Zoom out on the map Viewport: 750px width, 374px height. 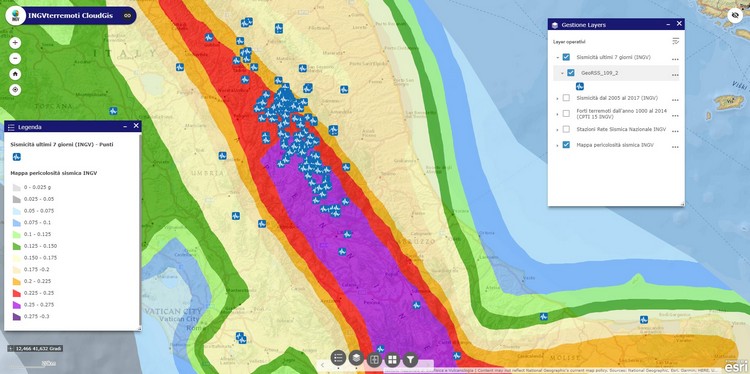click(x=15, y=59)
